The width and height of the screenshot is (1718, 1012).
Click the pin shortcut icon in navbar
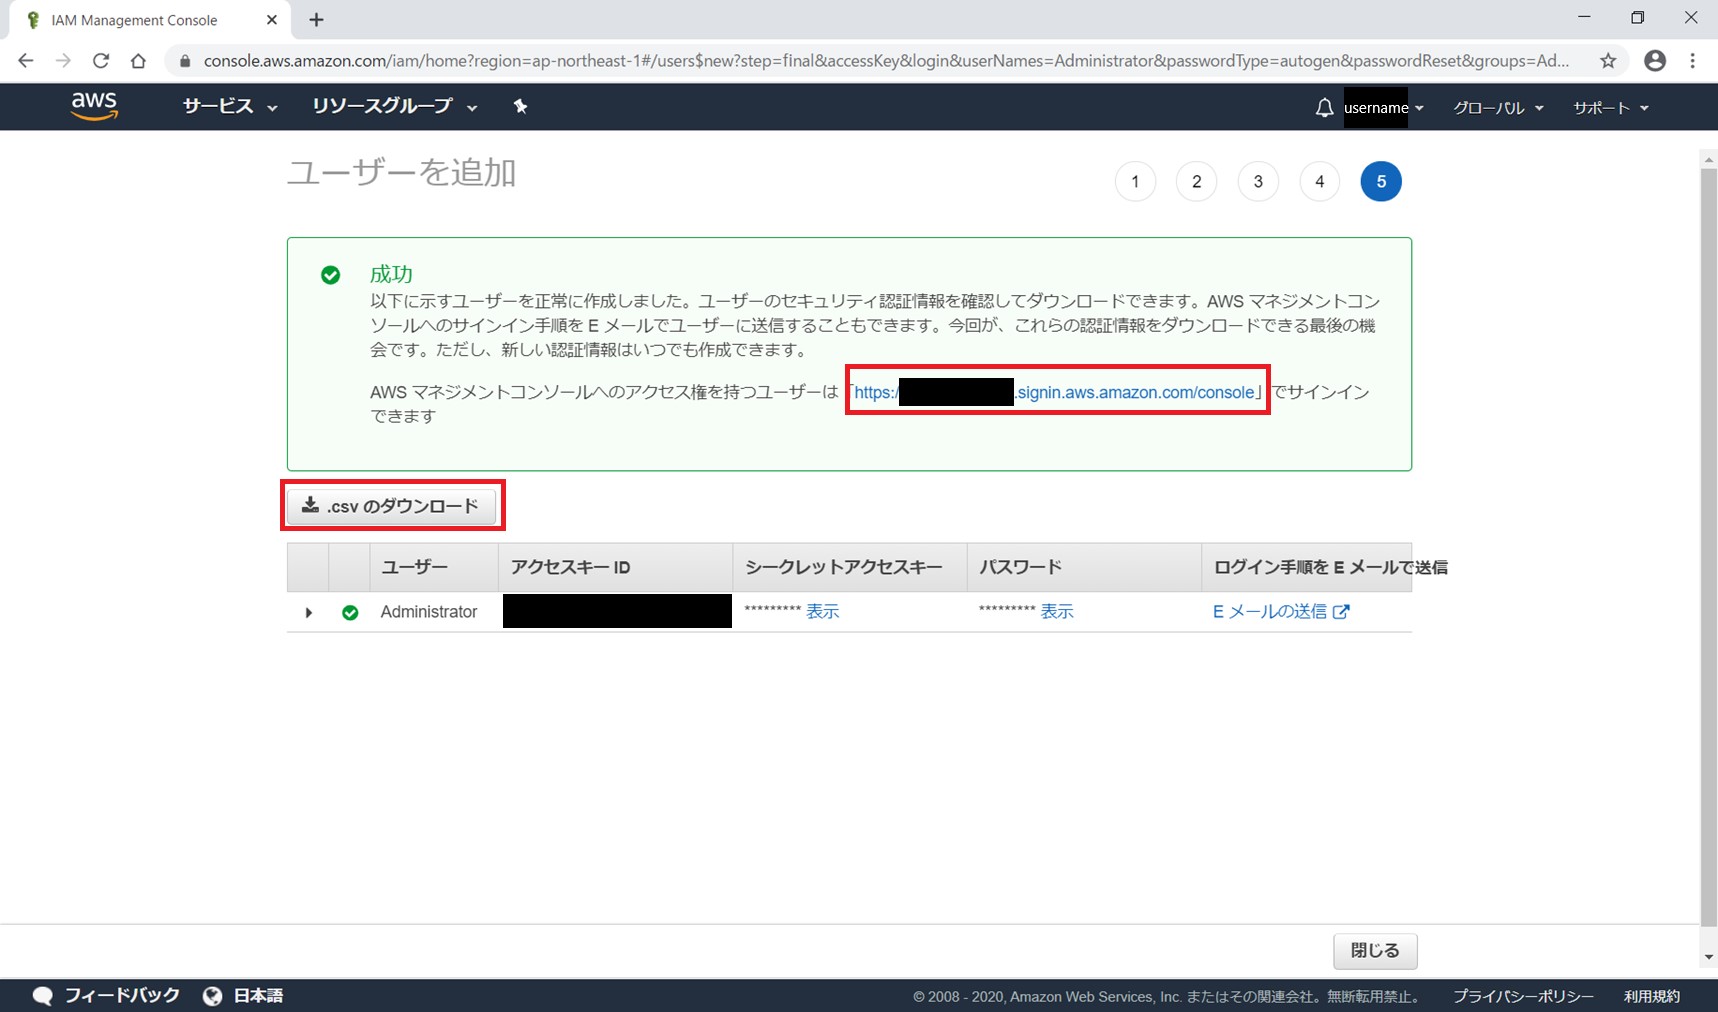[x=520, y=106]
